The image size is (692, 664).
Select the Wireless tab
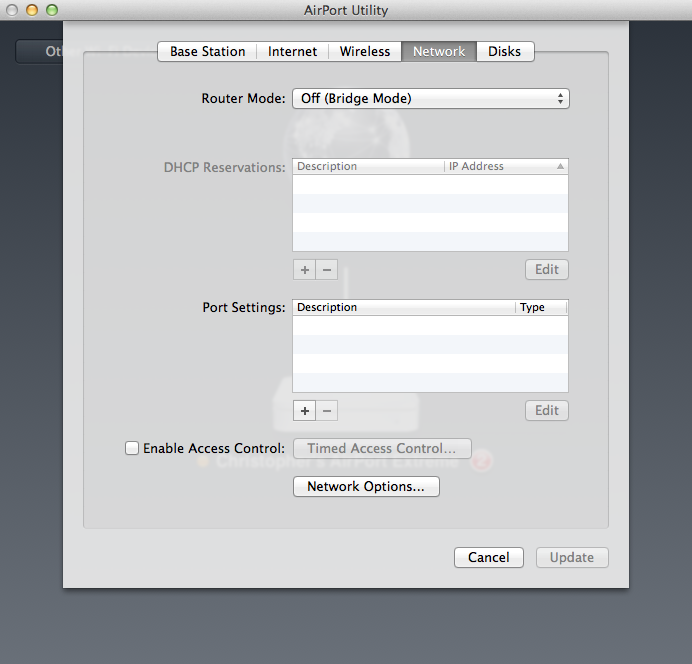point(365,52)
